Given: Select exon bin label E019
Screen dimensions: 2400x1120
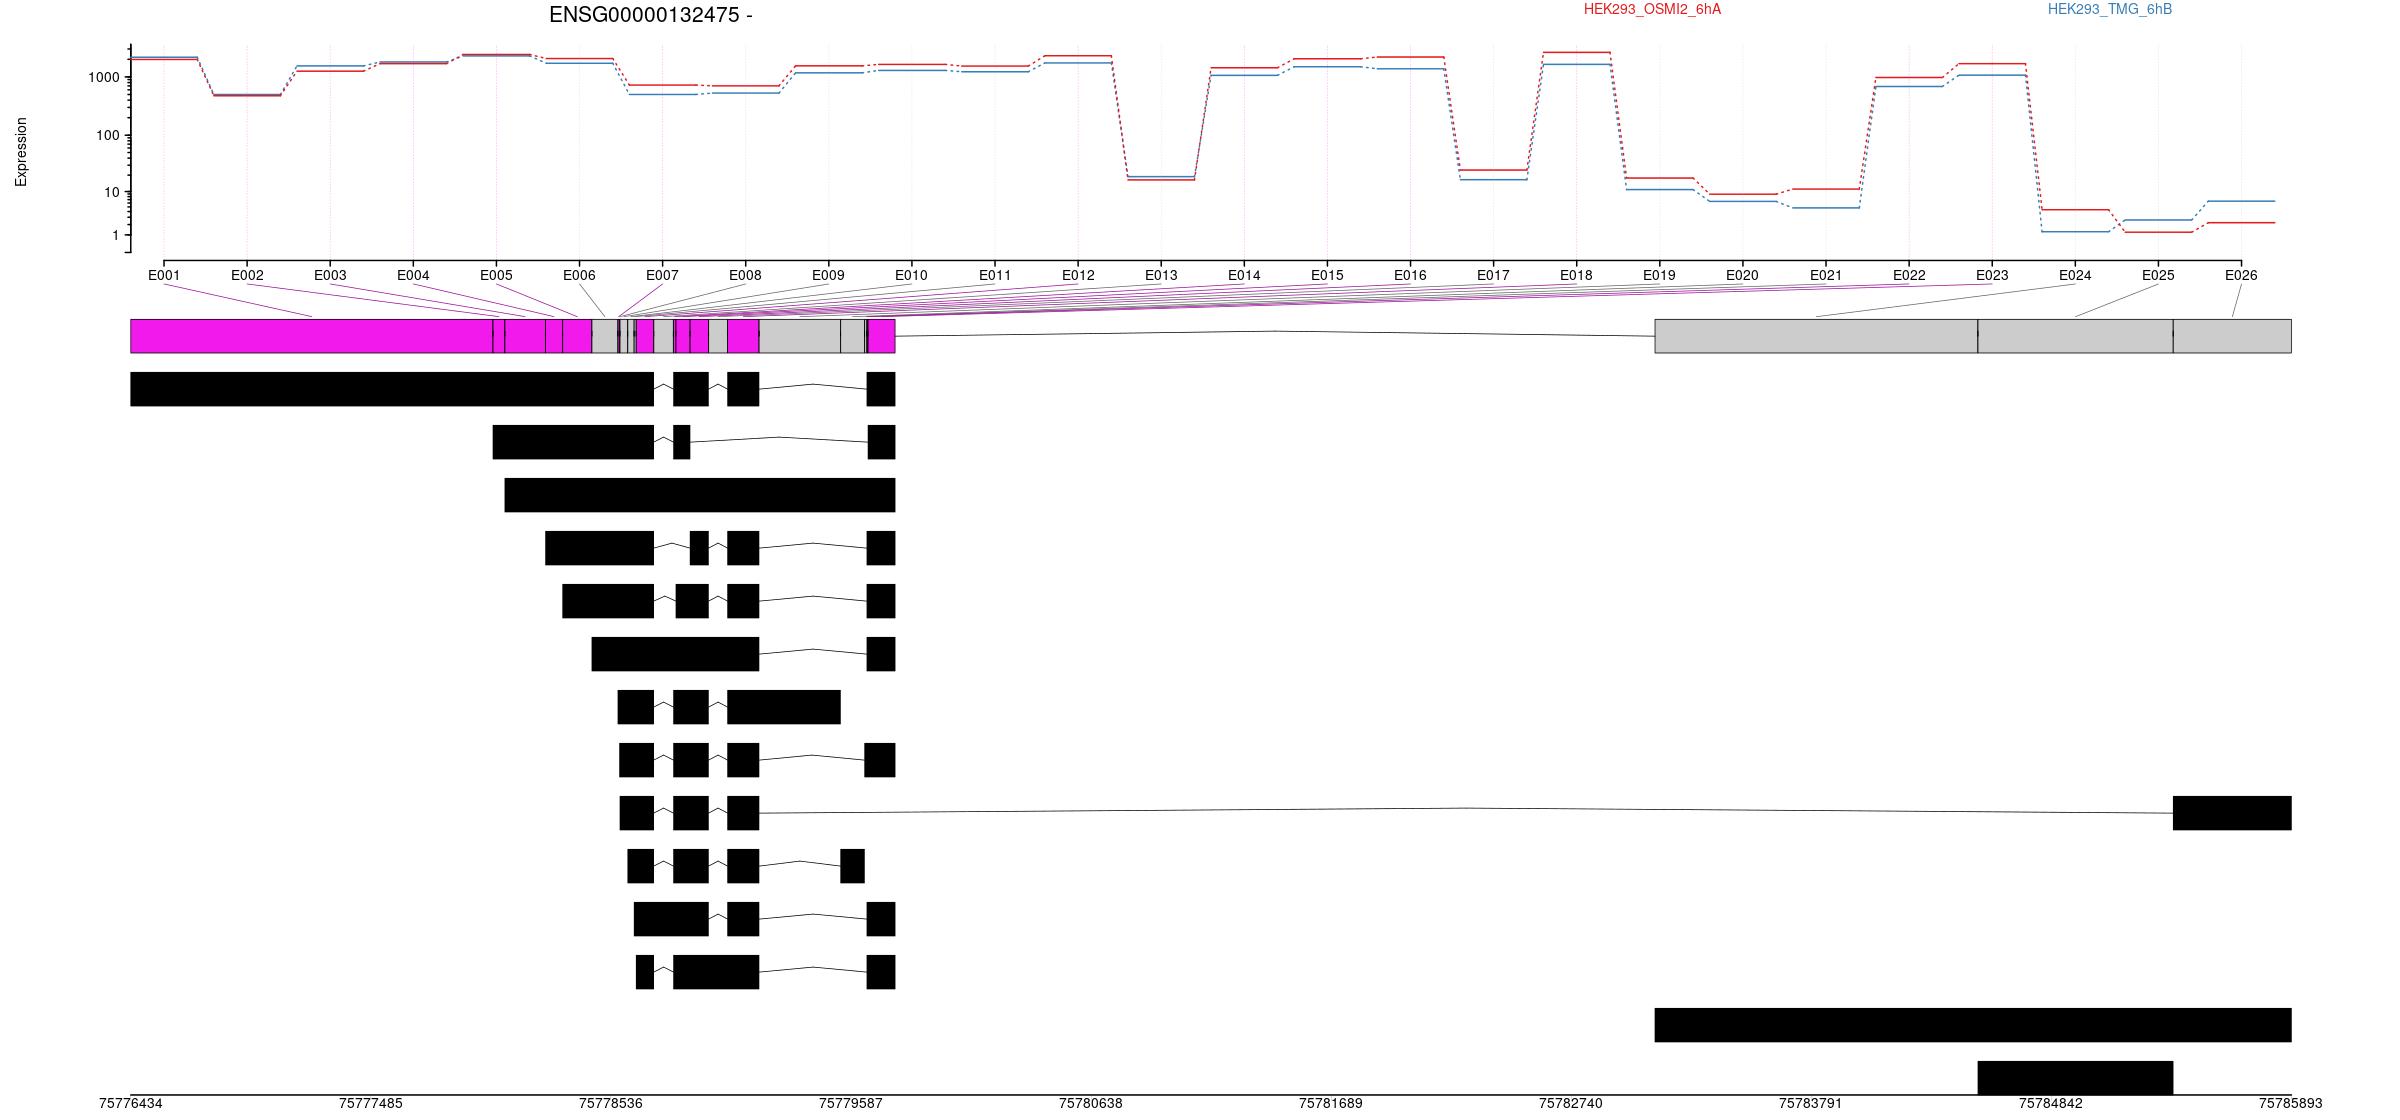Looking at the screenshot, I should [1659, 275].
